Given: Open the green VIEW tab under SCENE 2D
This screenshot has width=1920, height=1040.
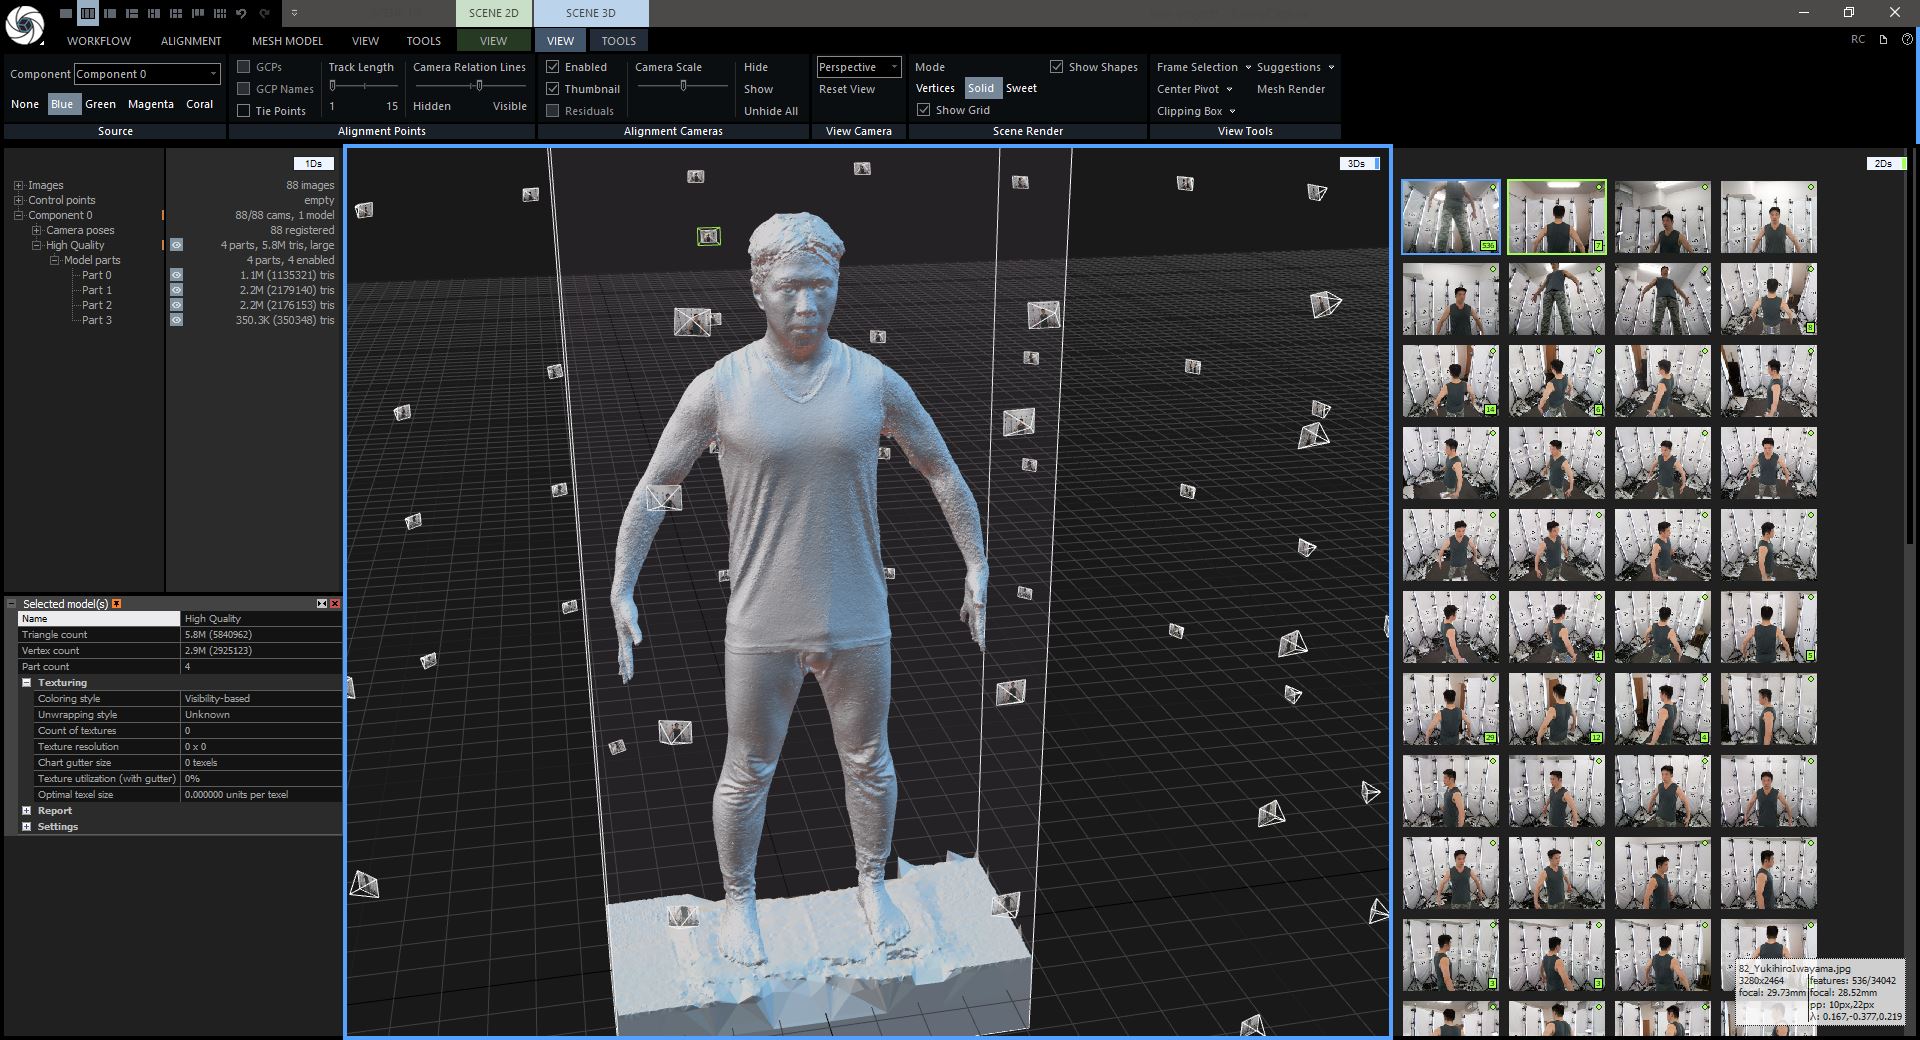Looking at the screenshot, I should coord(494,41).
